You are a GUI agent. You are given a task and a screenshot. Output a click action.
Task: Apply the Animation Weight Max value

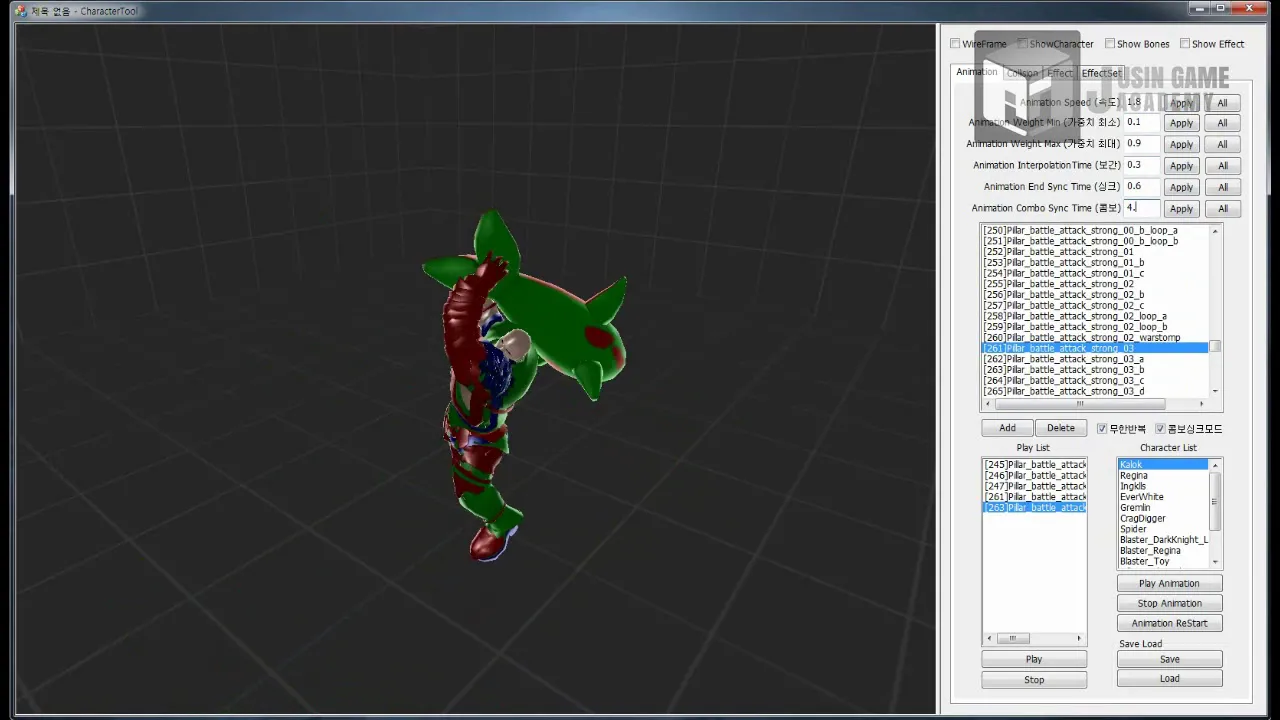[1182, 144]
